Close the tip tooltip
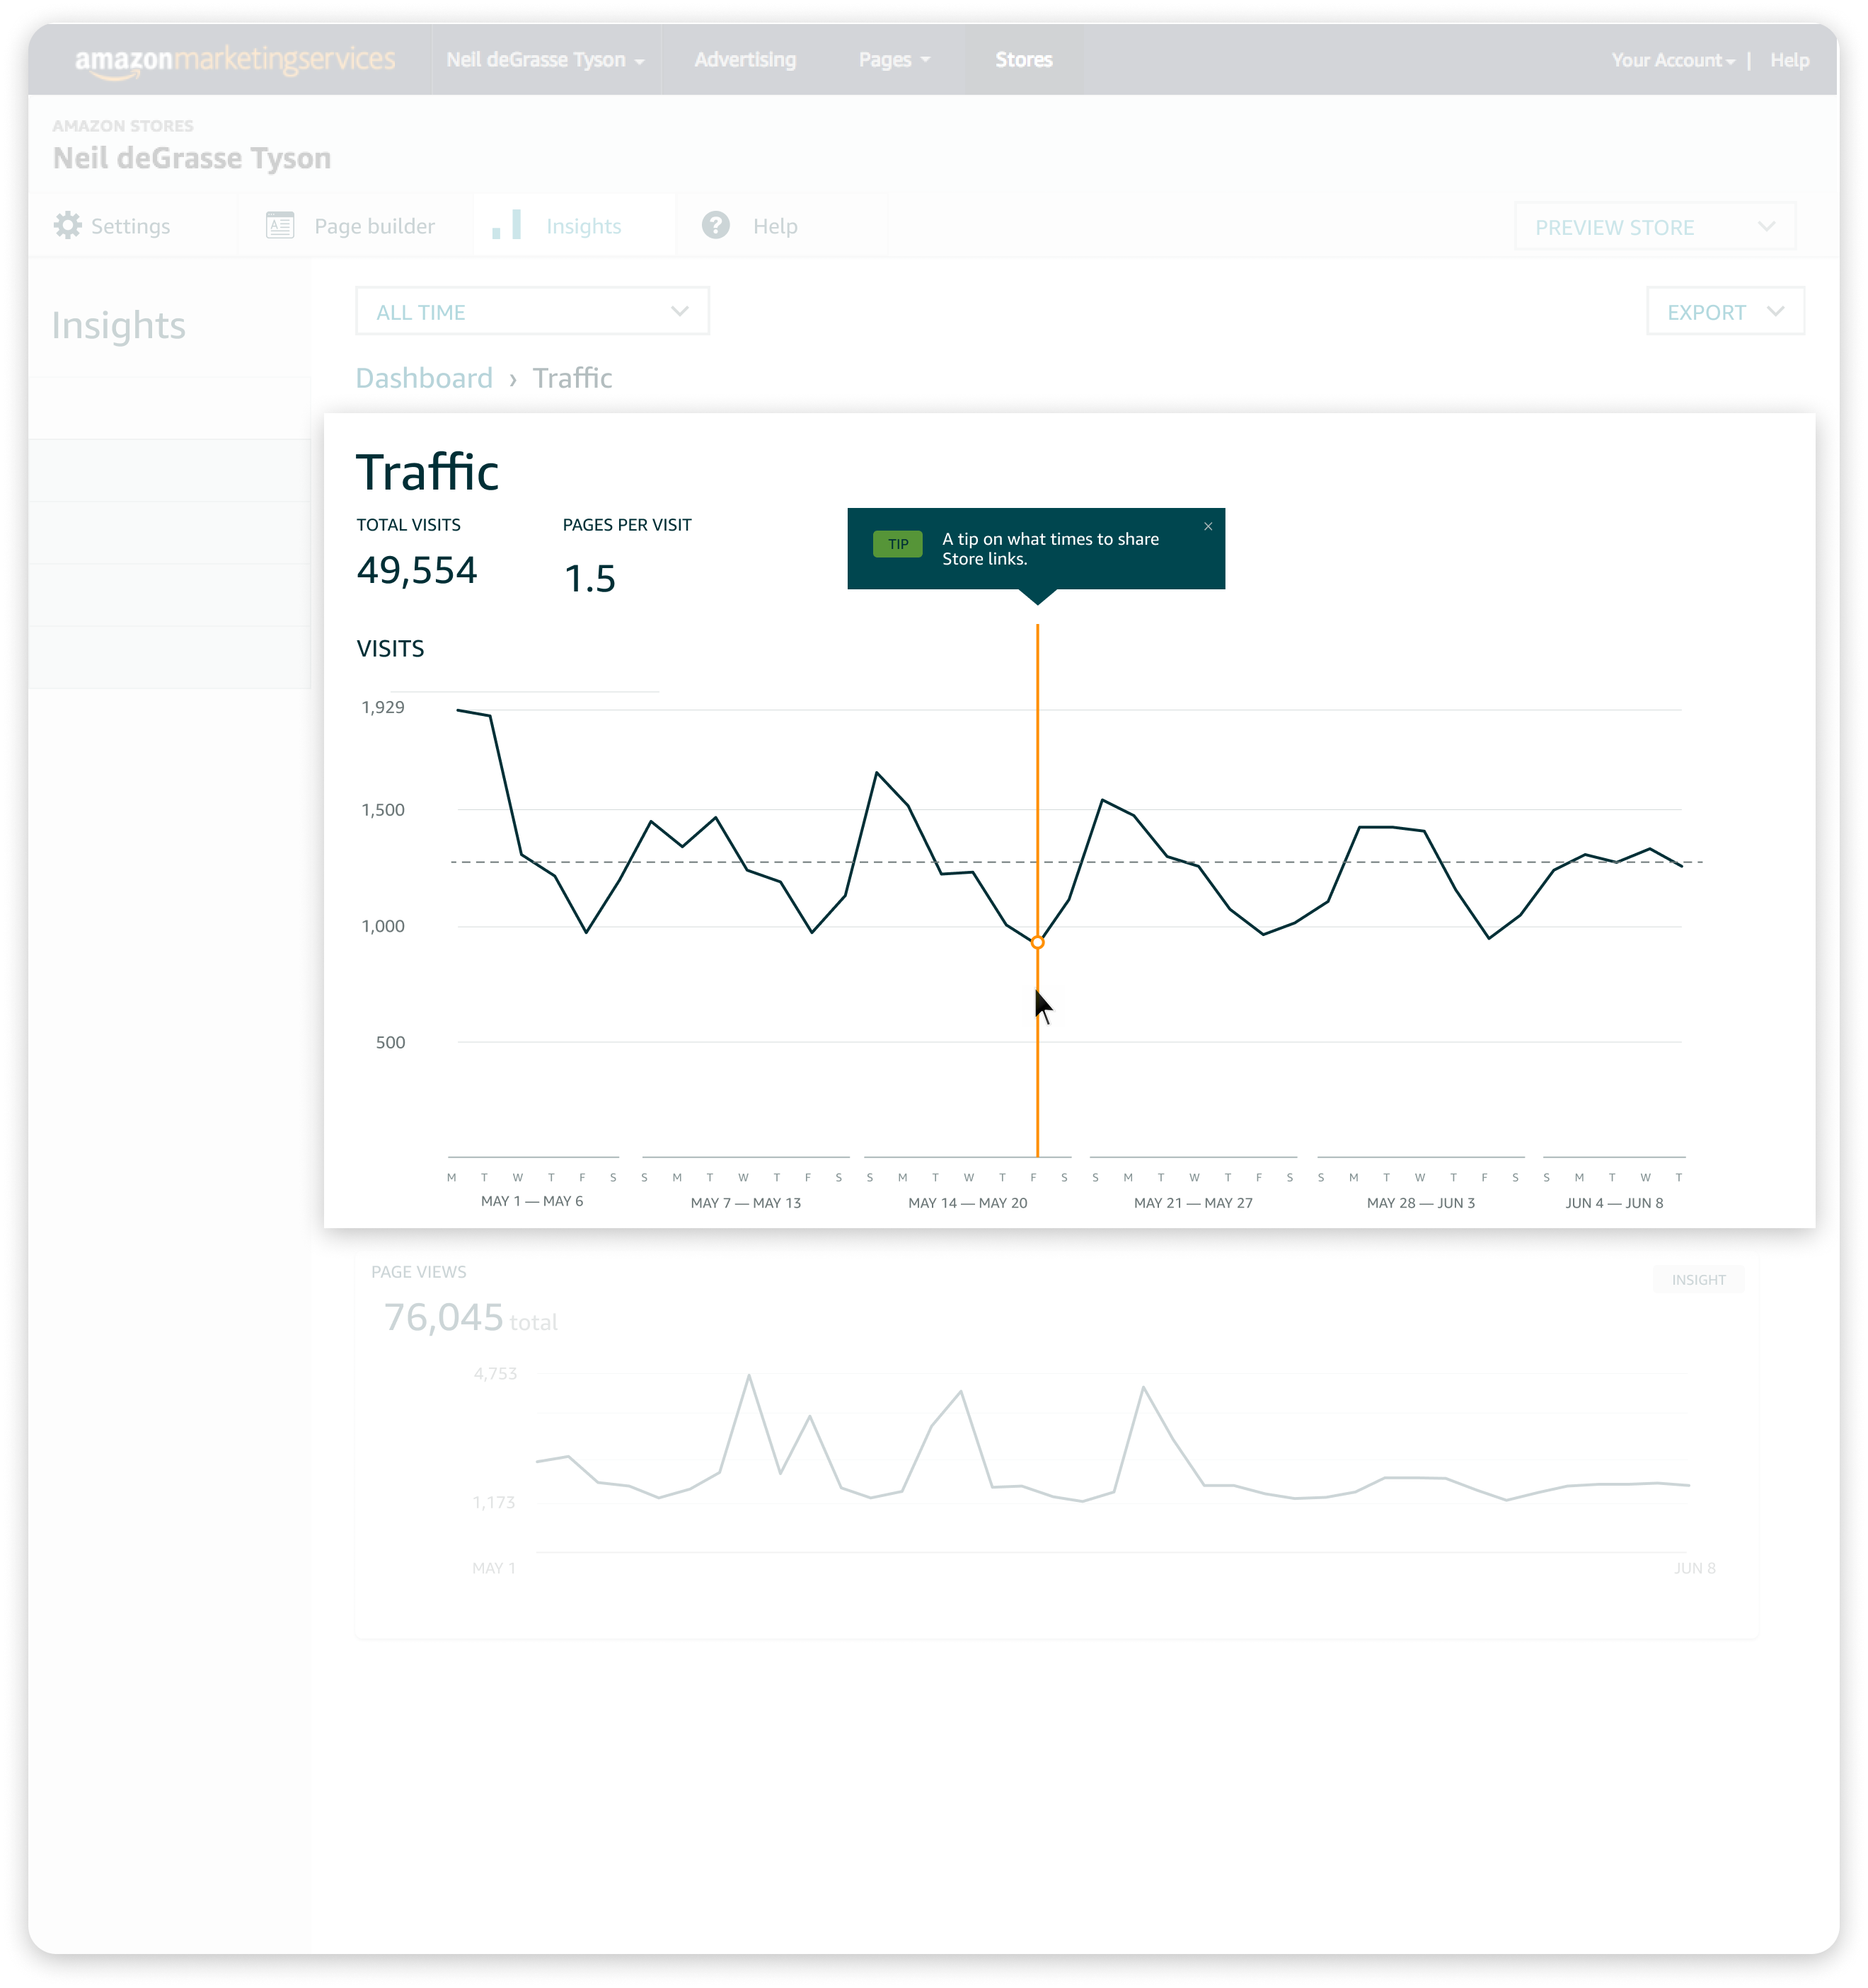Screen dimensions: 1868x1988 (1208, 526)
